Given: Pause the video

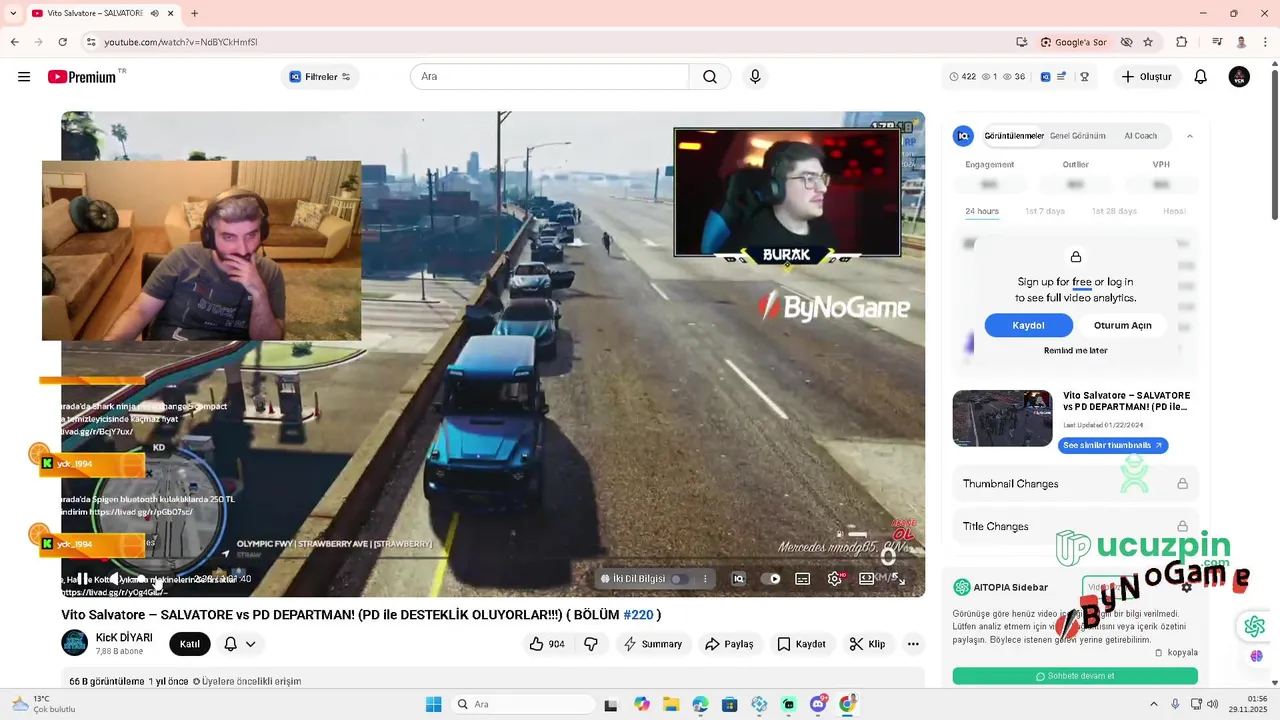Looking at the screenshot, I should click(x=83, y=578).
